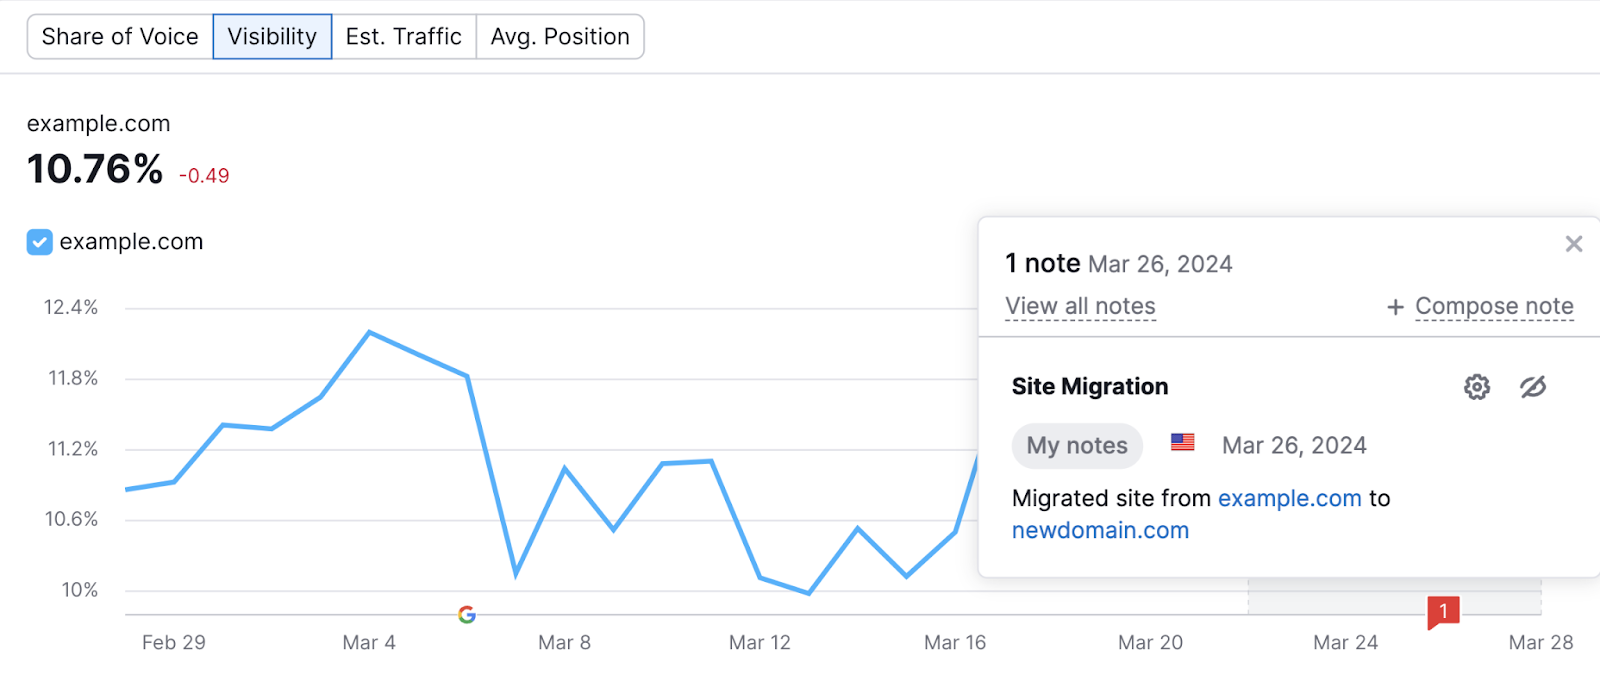Open the Est. Traffic tab
The height and width of the screenshot is (686, 1600).
[404, 36]
